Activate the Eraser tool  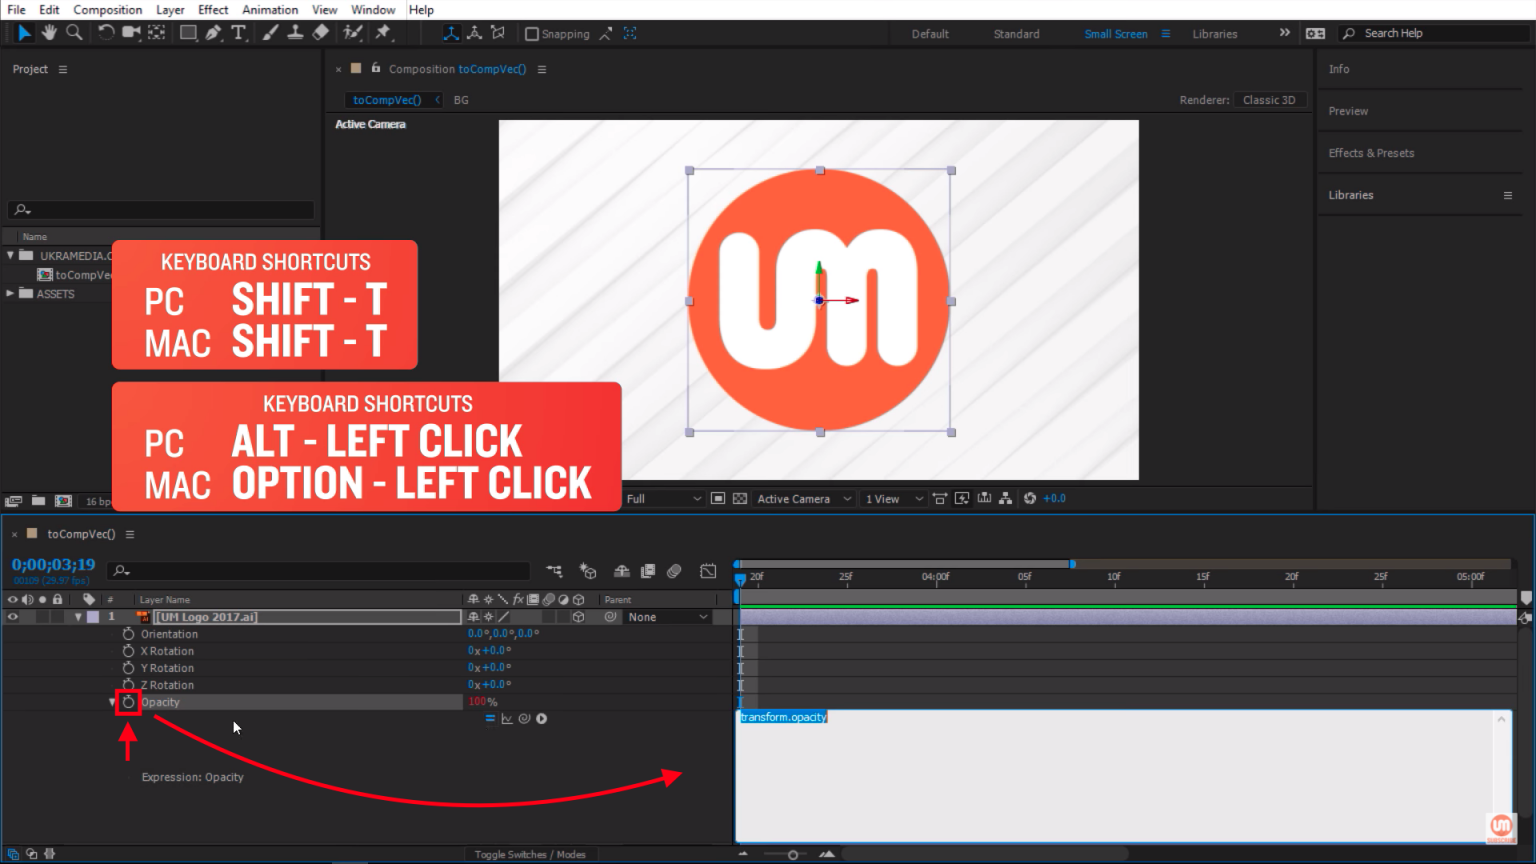pos(320,33)
